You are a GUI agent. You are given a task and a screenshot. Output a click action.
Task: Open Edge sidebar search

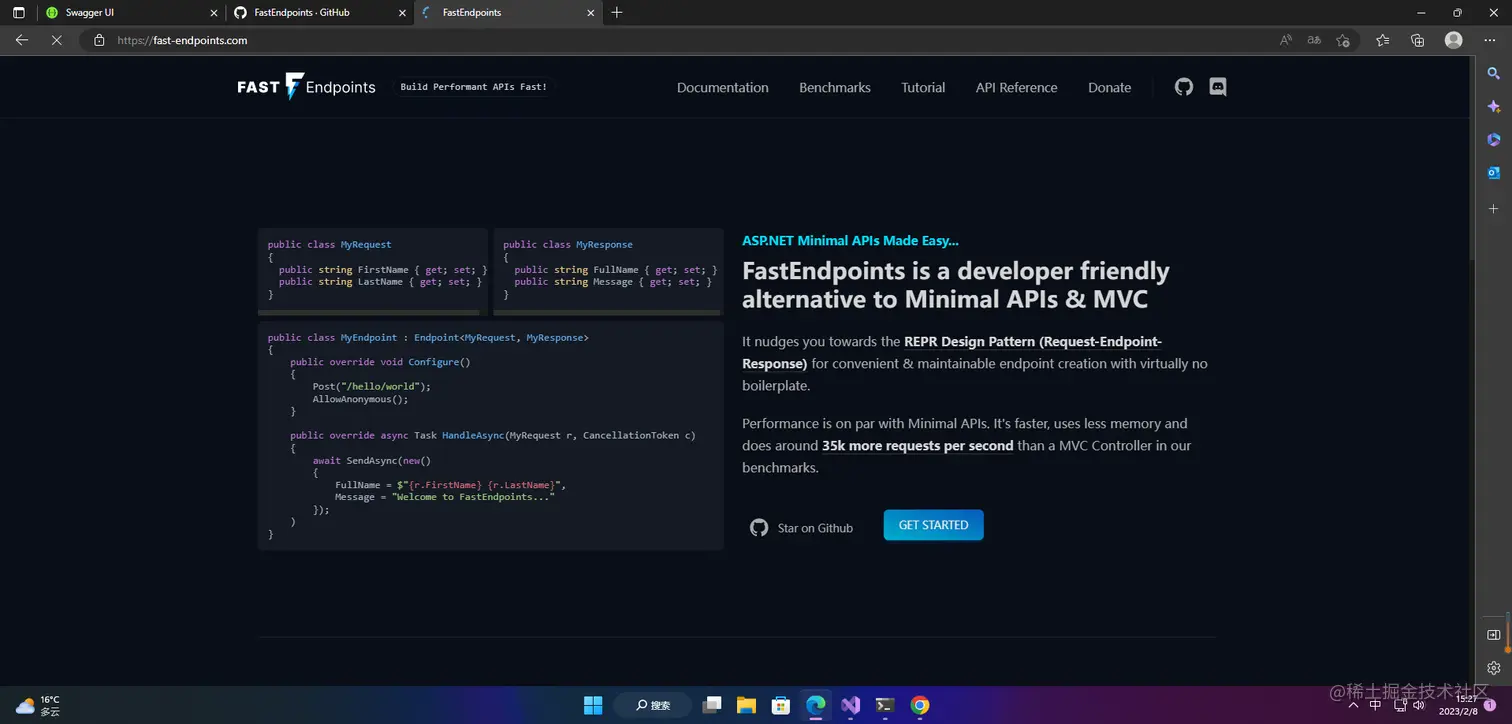[1494, 73]
